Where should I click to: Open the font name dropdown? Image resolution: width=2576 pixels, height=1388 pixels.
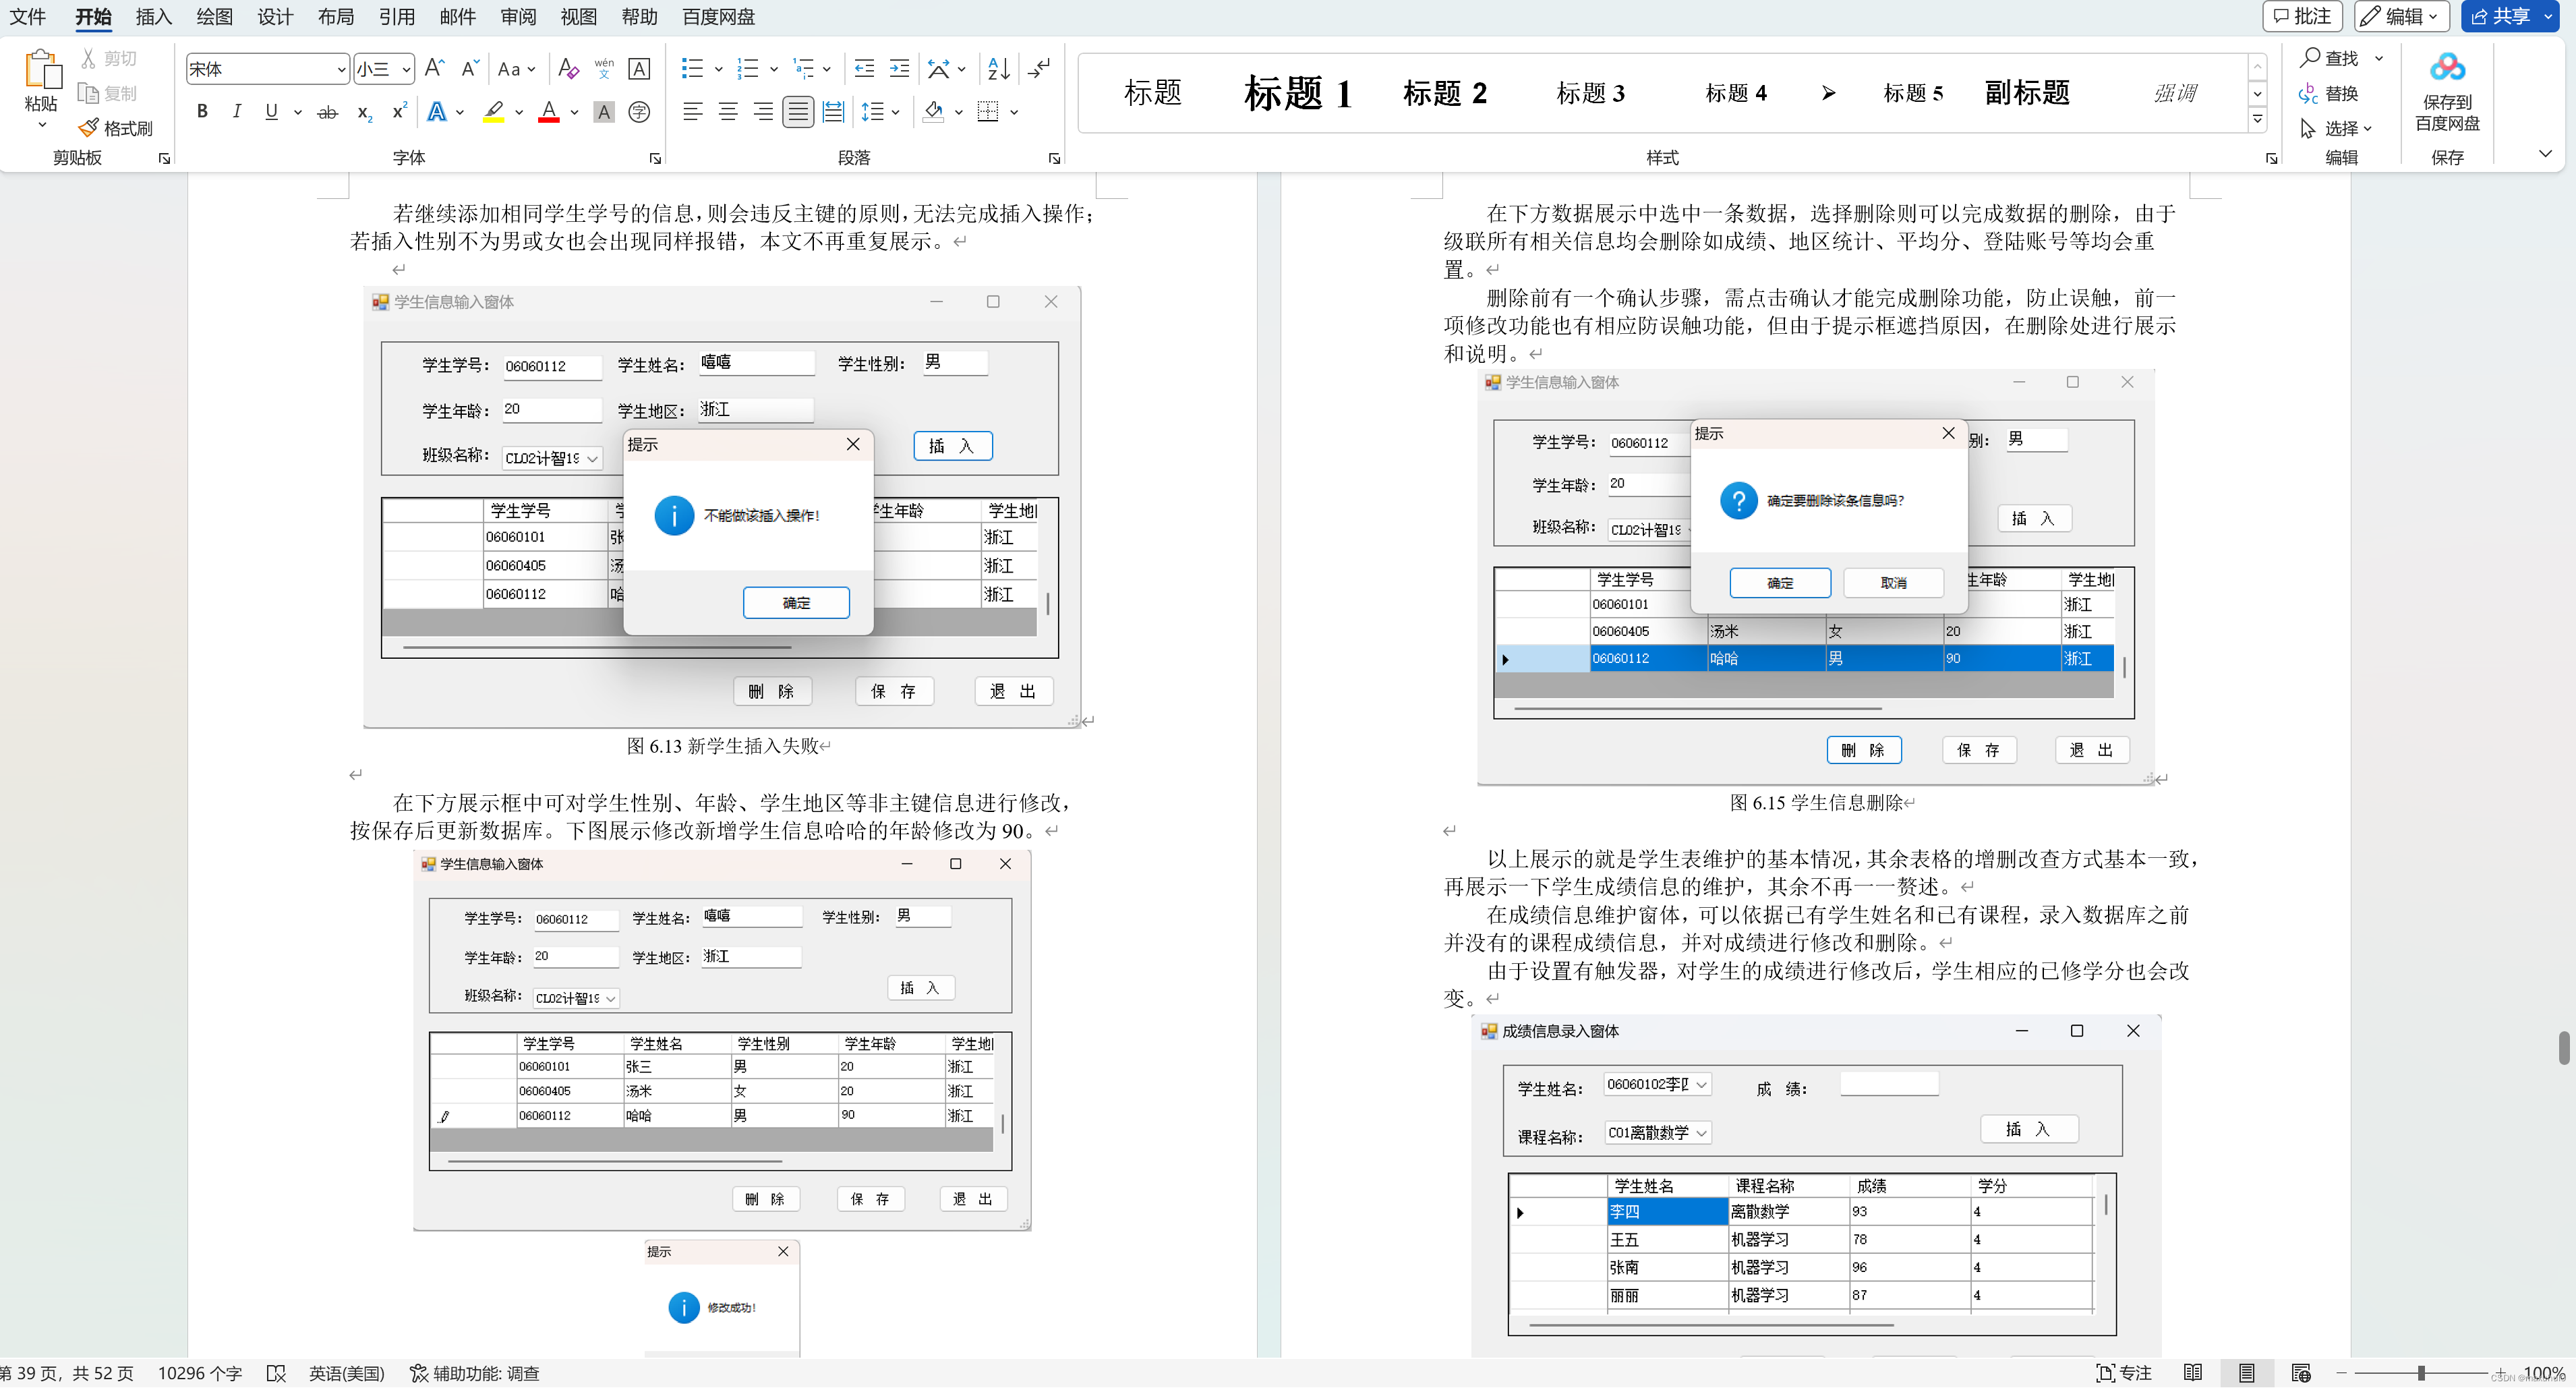[341, 69]
